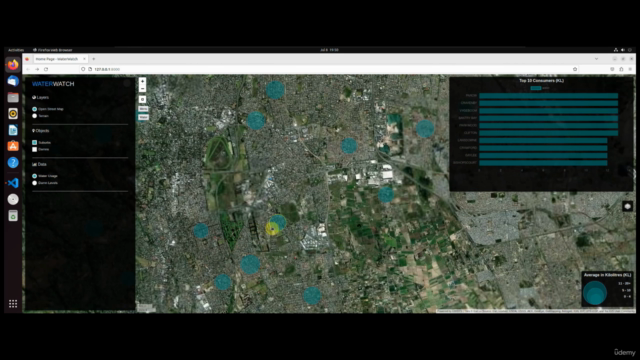Click Activities in the top bar

16,50
